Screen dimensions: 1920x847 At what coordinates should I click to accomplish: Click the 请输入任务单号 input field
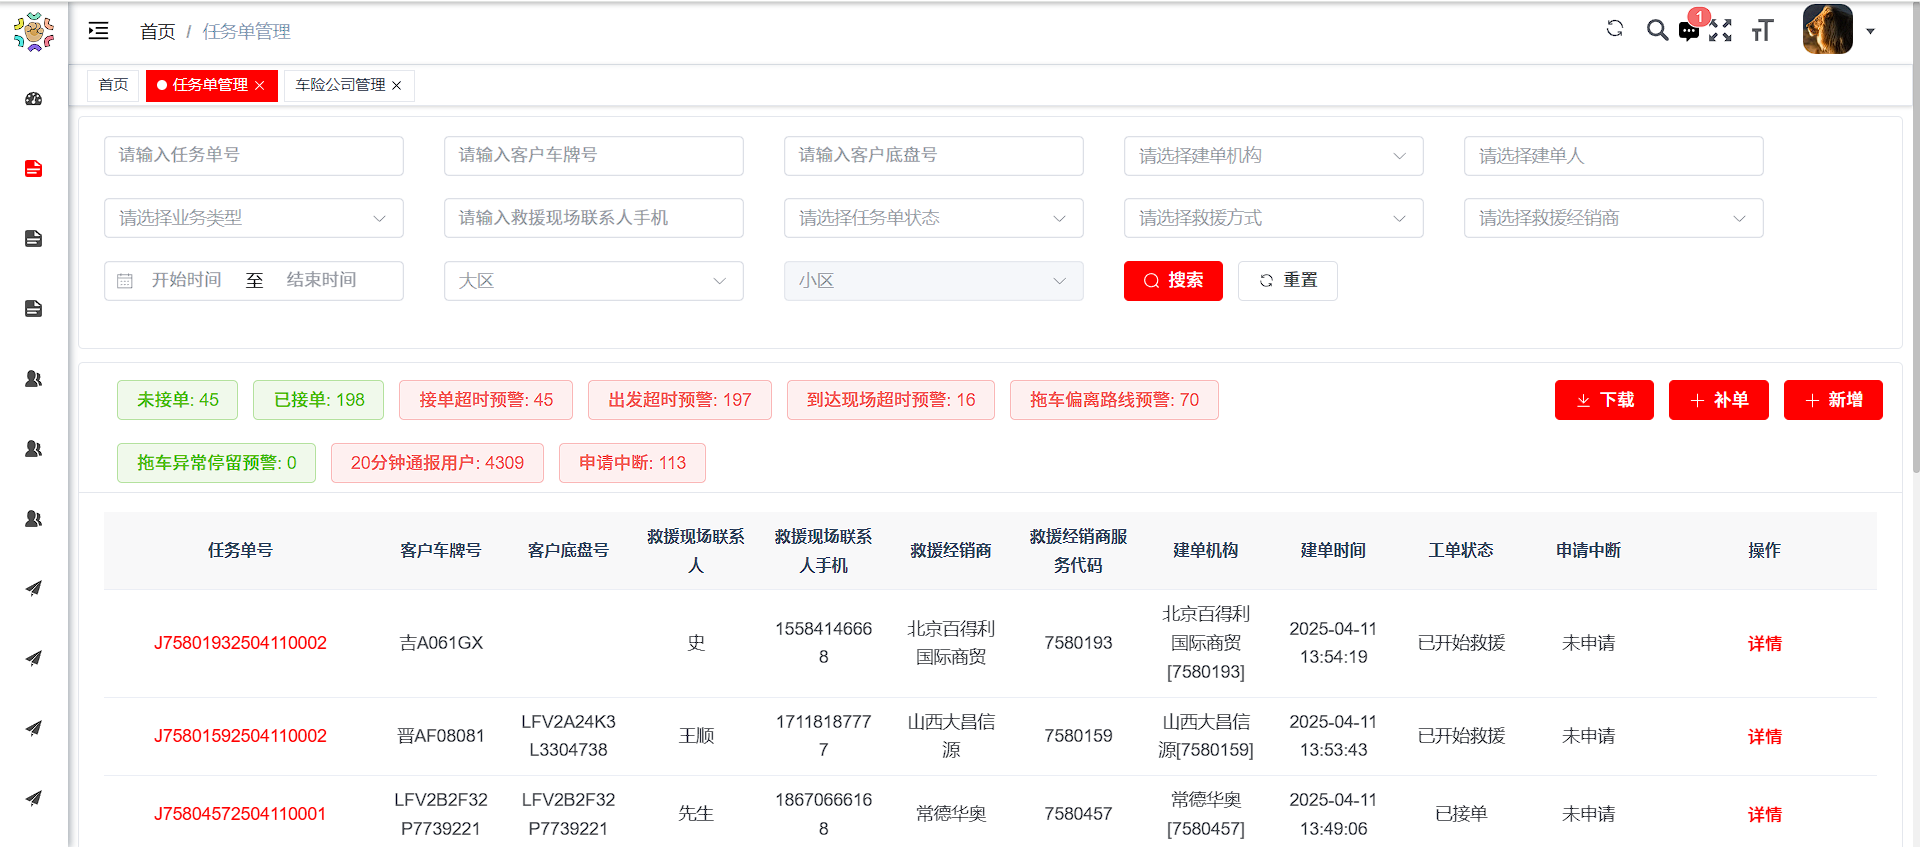pos(253,156)
